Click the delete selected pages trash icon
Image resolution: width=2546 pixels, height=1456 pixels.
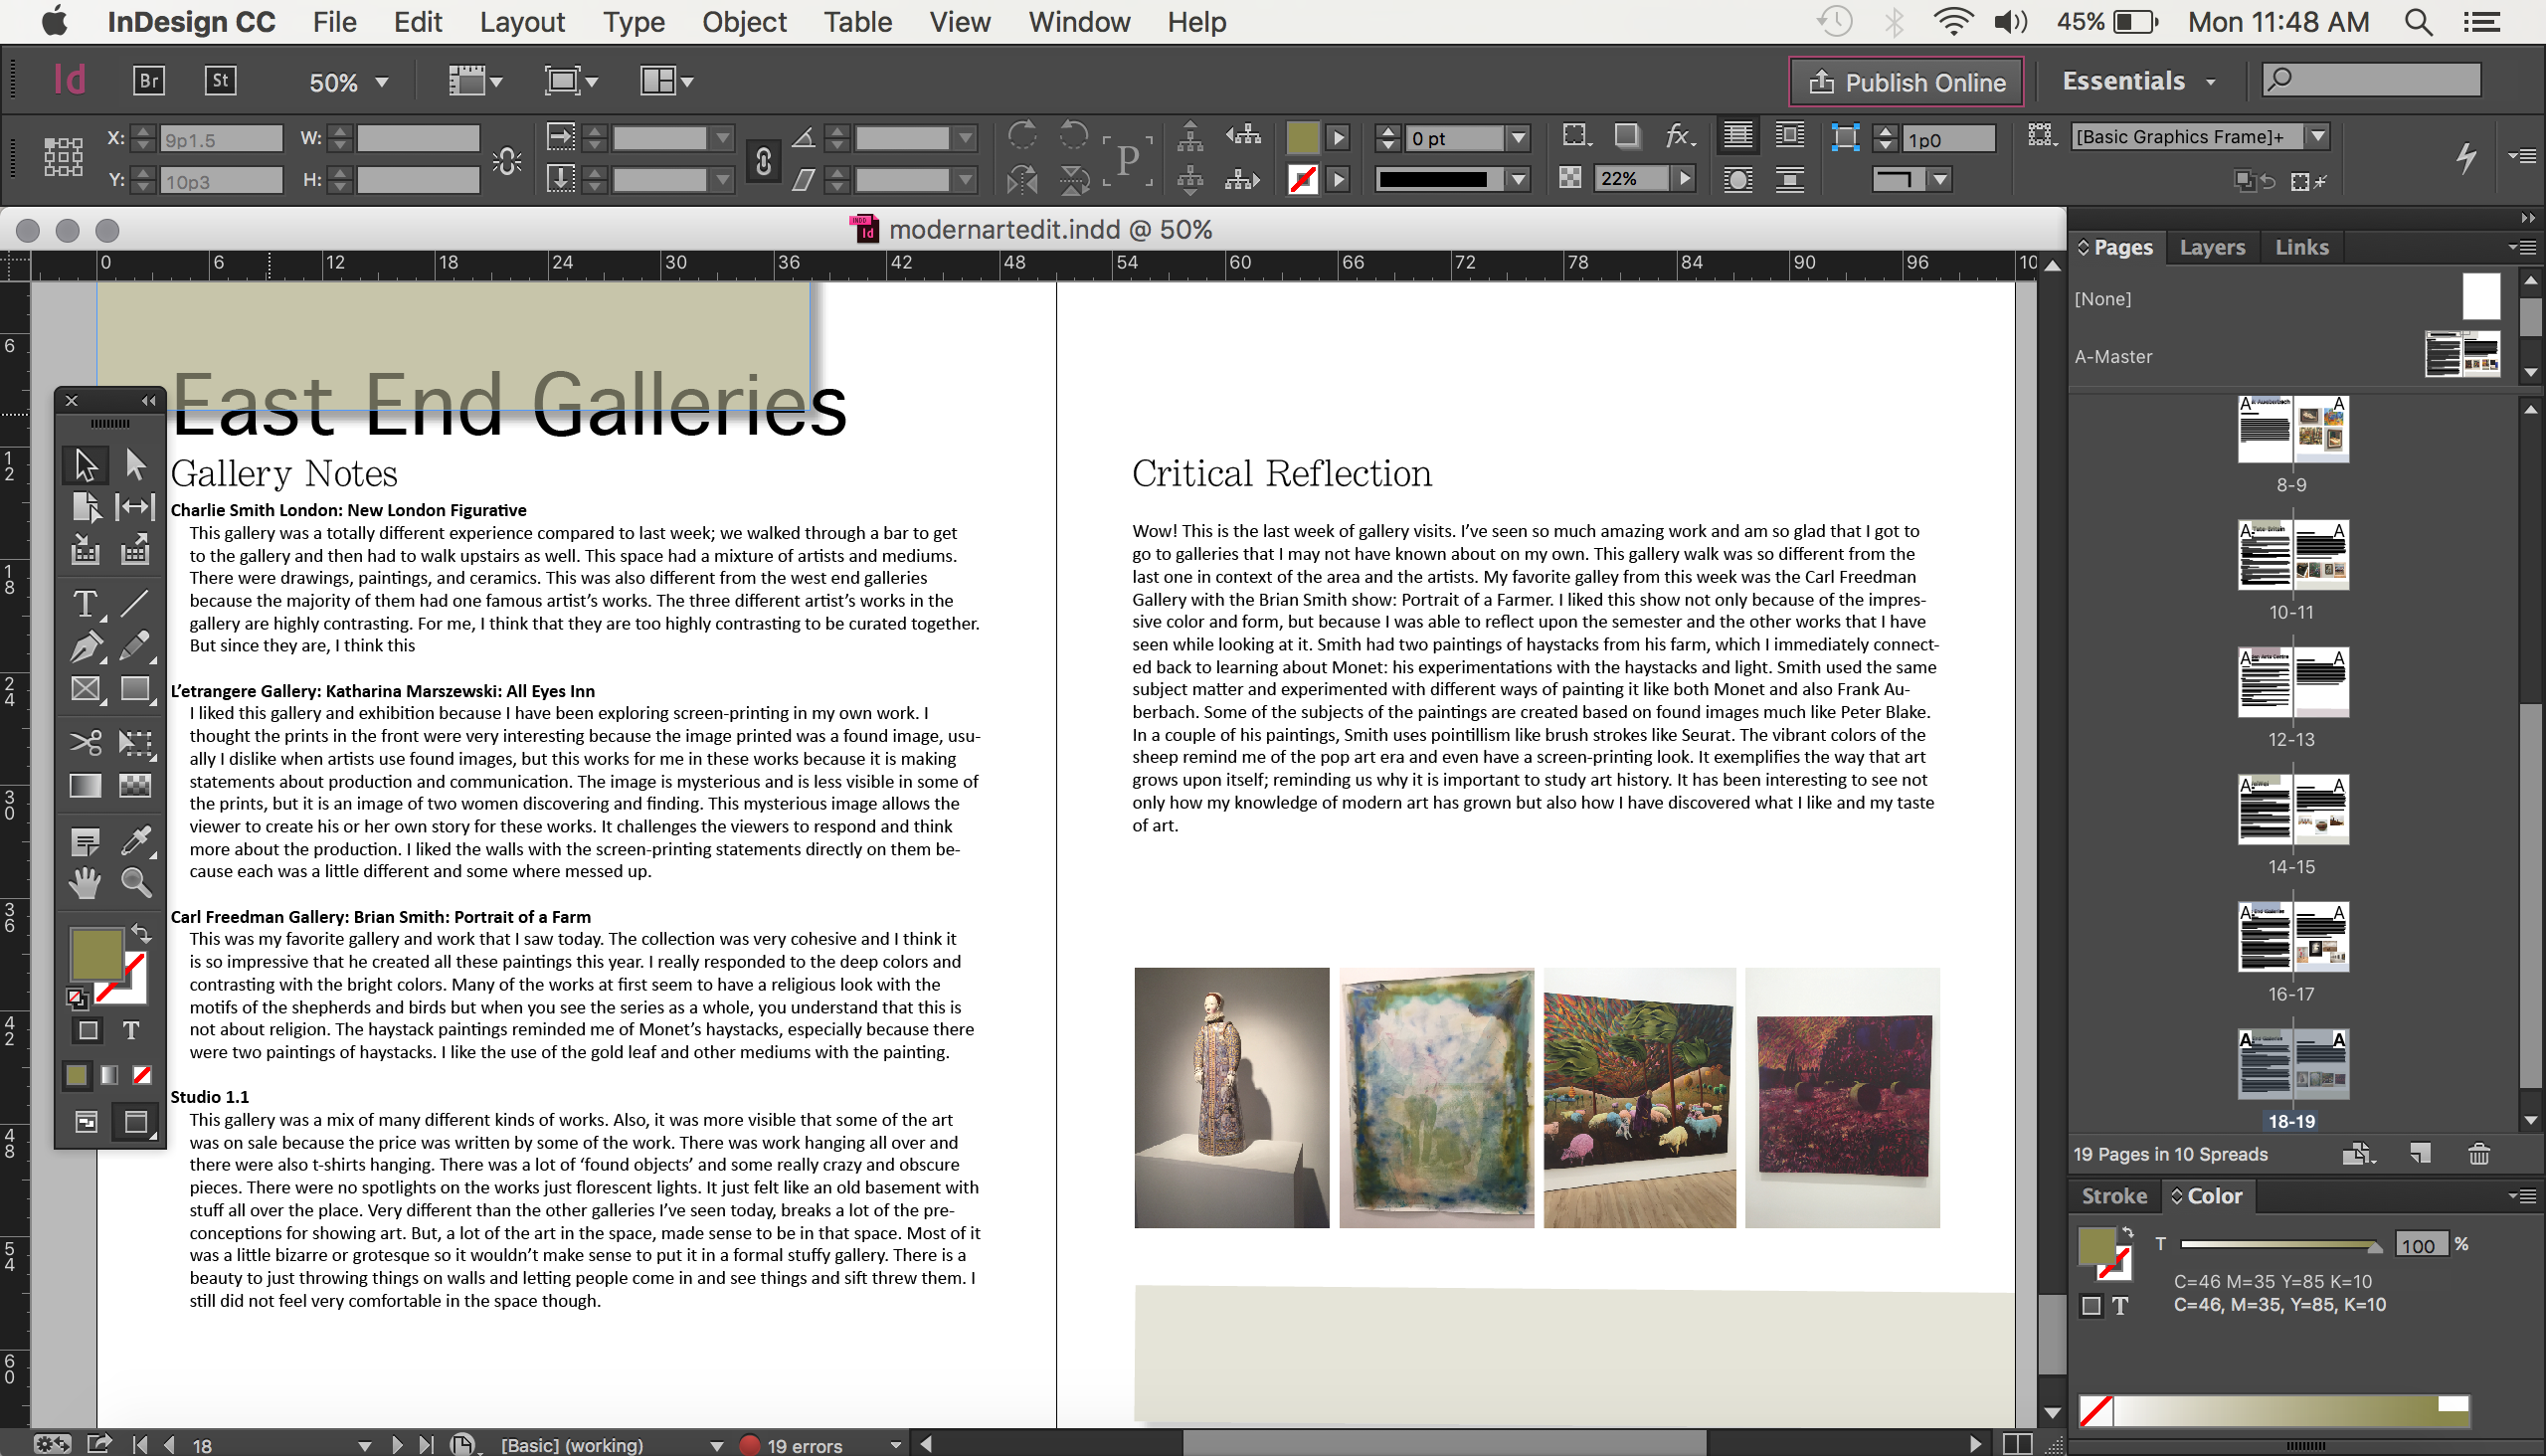(2478, 1154)
